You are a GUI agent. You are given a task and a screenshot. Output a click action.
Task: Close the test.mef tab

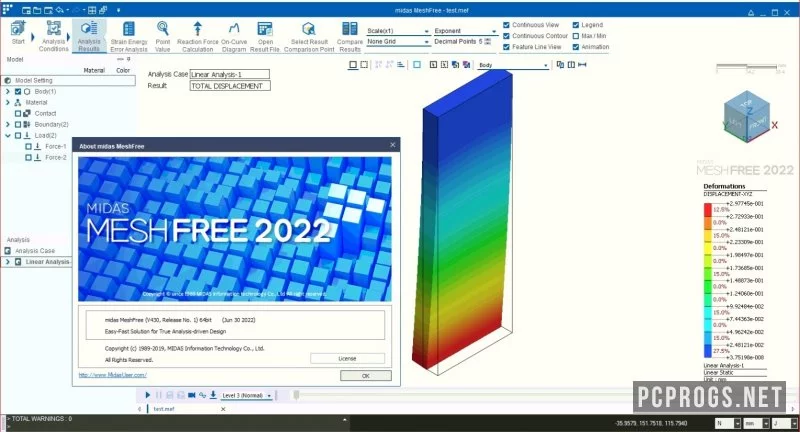point(223,409)
